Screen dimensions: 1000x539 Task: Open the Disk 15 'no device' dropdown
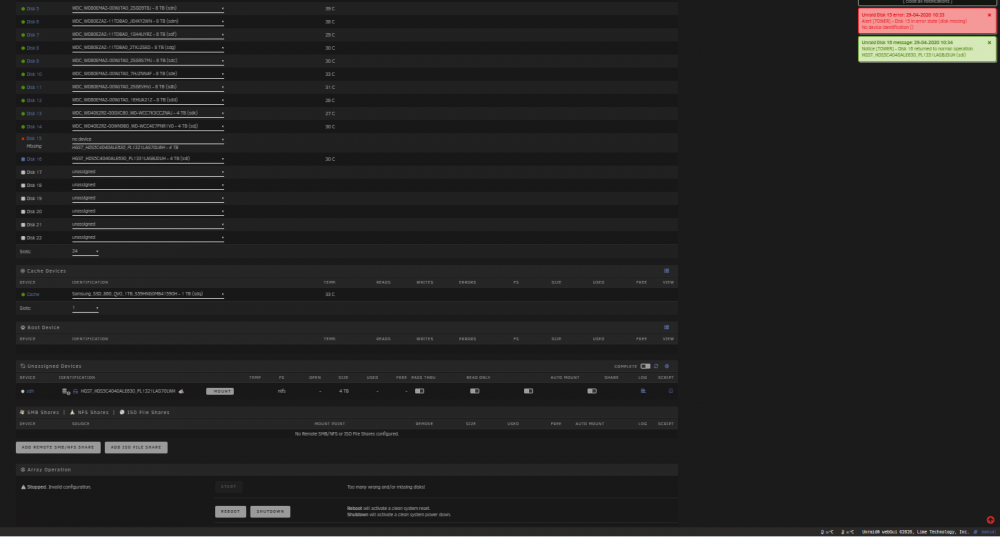(x=148, y=140)
